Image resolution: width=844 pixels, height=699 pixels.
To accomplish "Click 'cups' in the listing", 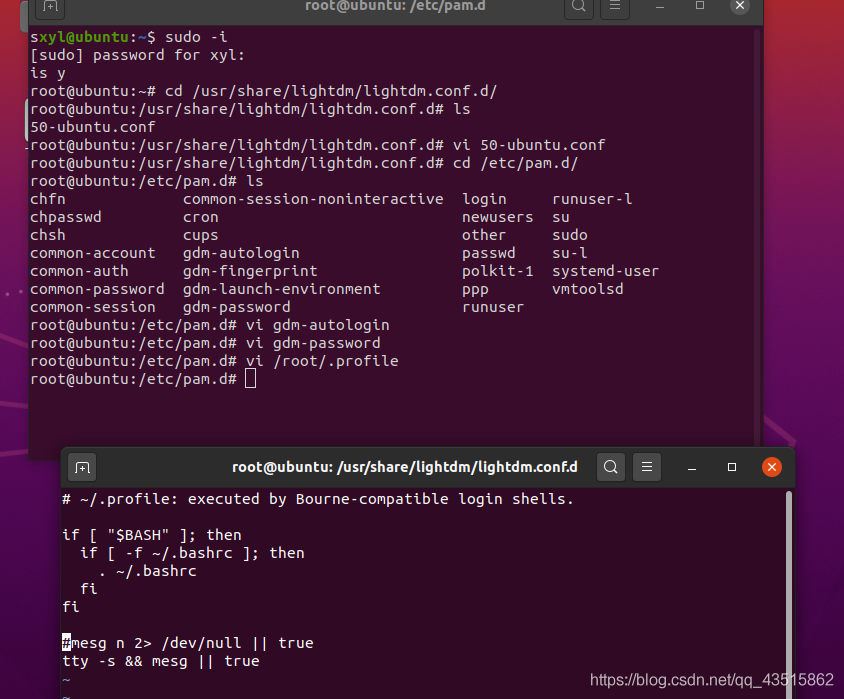I will tap(201, 235).
